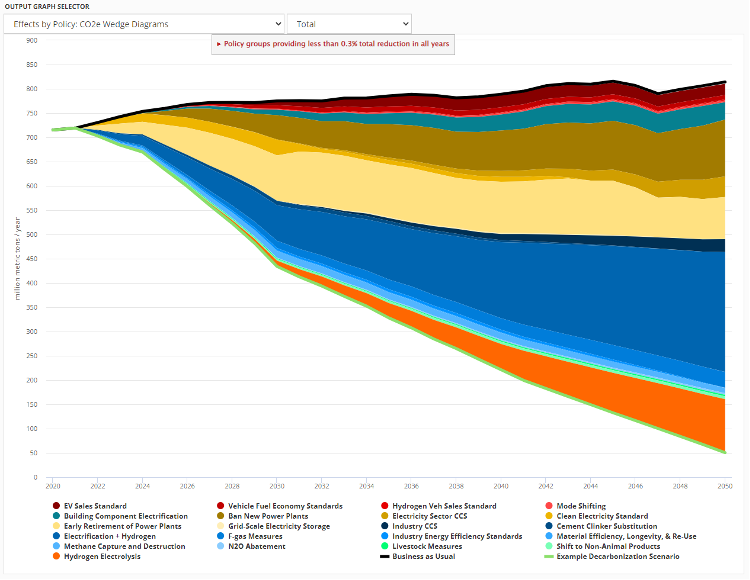
Task: Click the Hydrogen Electrolysis legend dot
Action: (x=56, y=556)
